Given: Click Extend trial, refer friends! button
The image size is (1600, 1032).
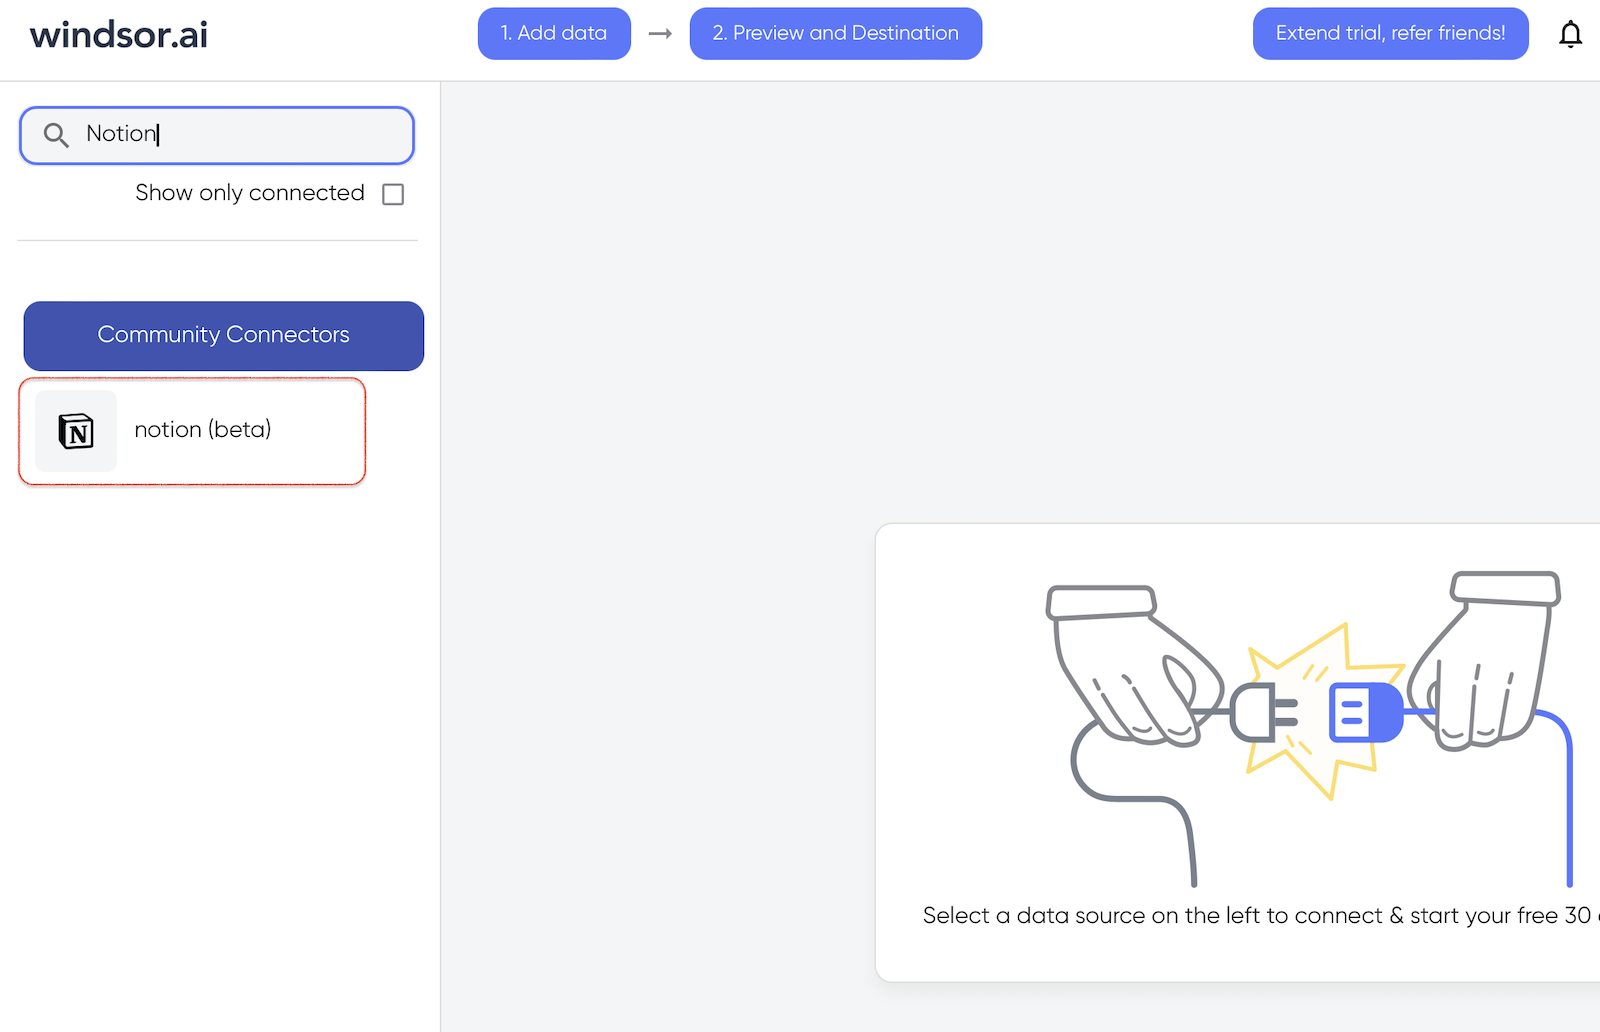Looking at the screenshot, I should pyautogui.click(x=1391, y=34).
